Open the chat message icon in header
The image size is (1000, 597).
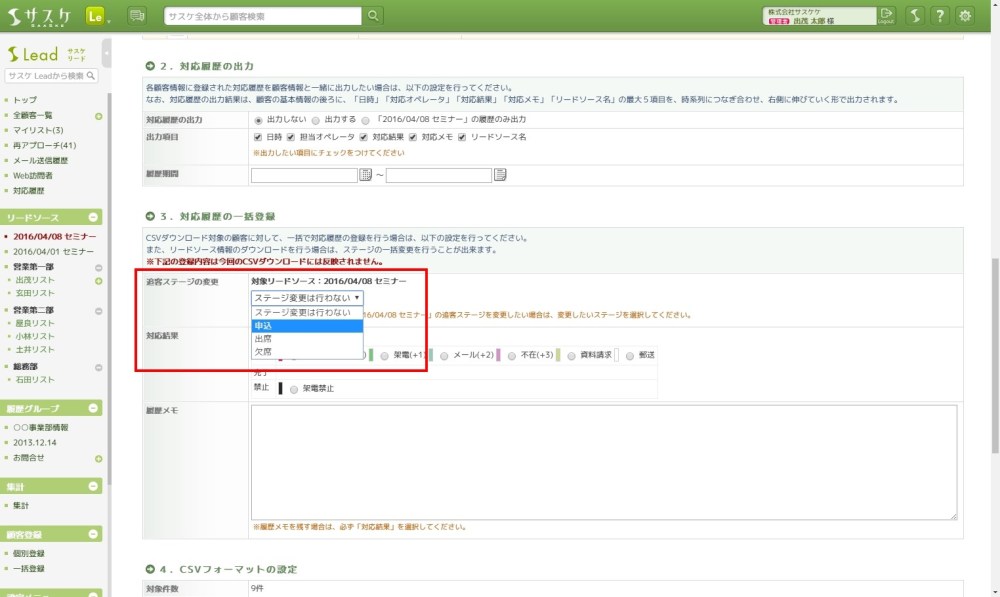click(137, 15)
